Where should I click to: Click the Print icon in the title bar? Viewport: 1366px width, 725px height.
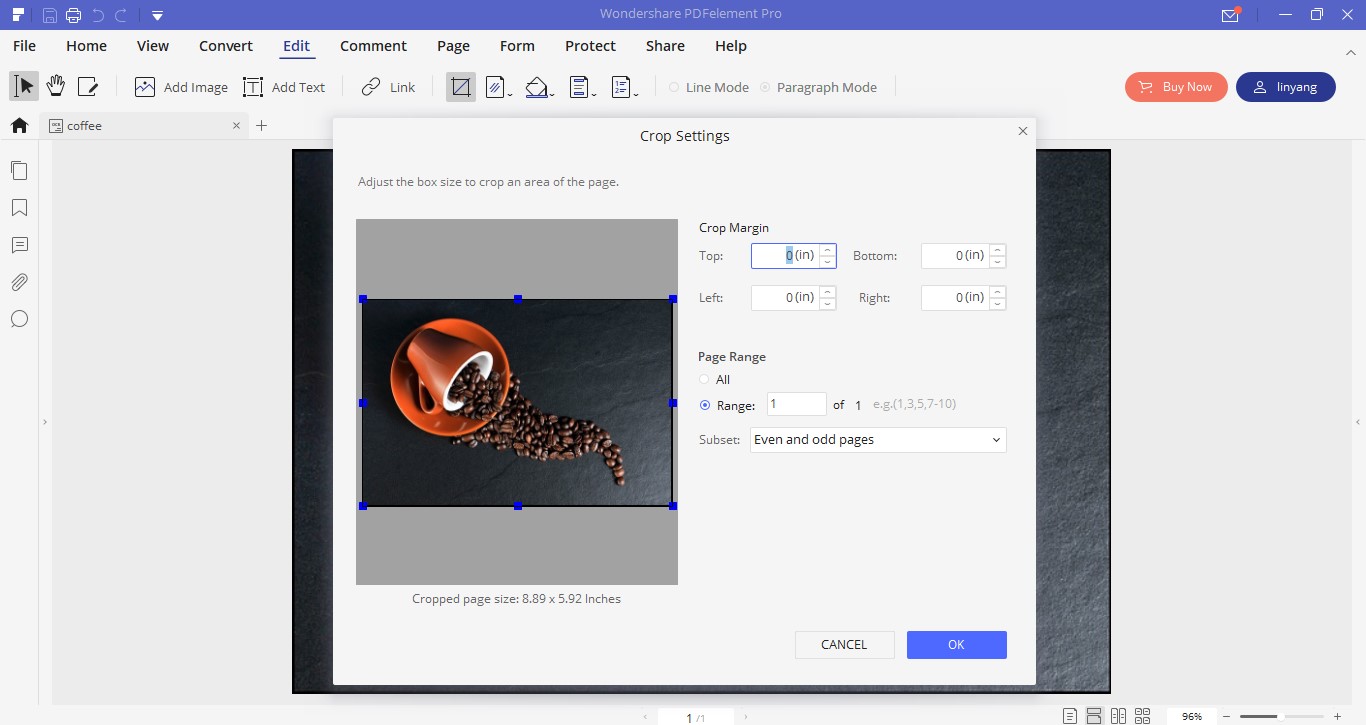pos(73,15)
